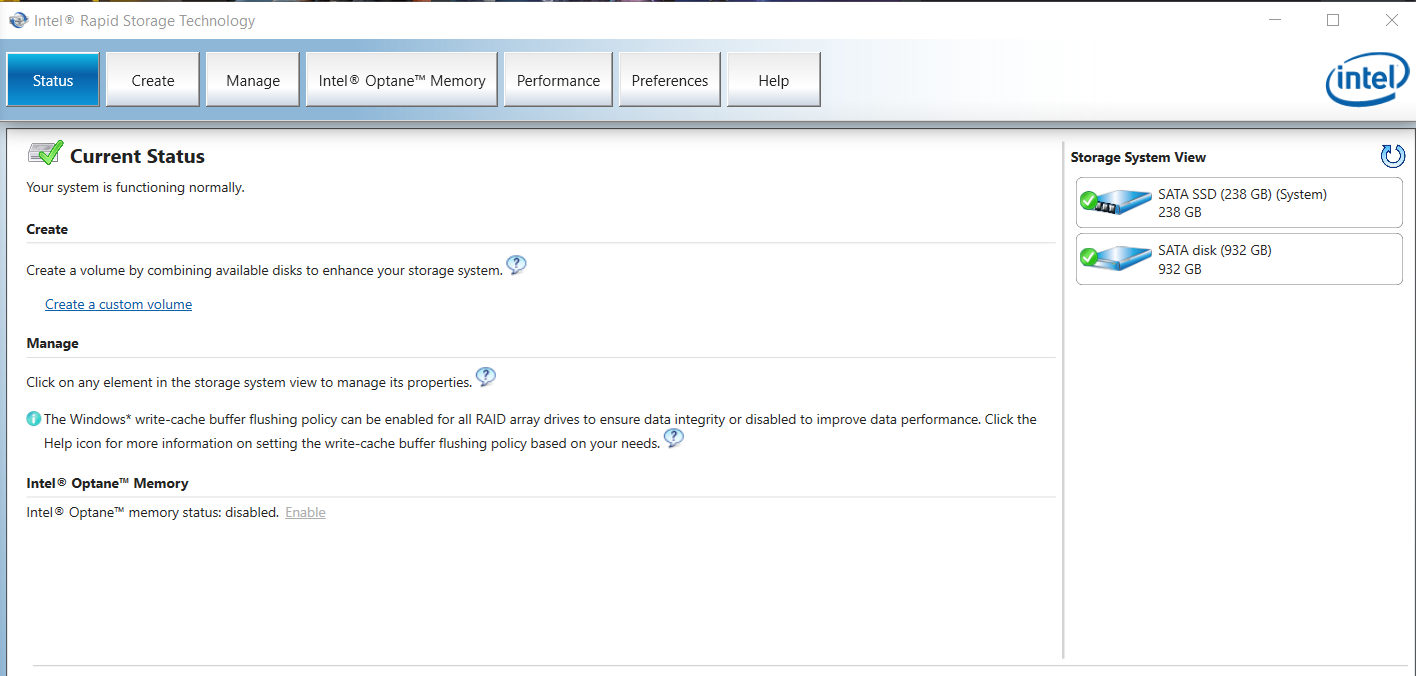
Task: Go to Intel Optane Memory tab
Action: coord(402,80)
